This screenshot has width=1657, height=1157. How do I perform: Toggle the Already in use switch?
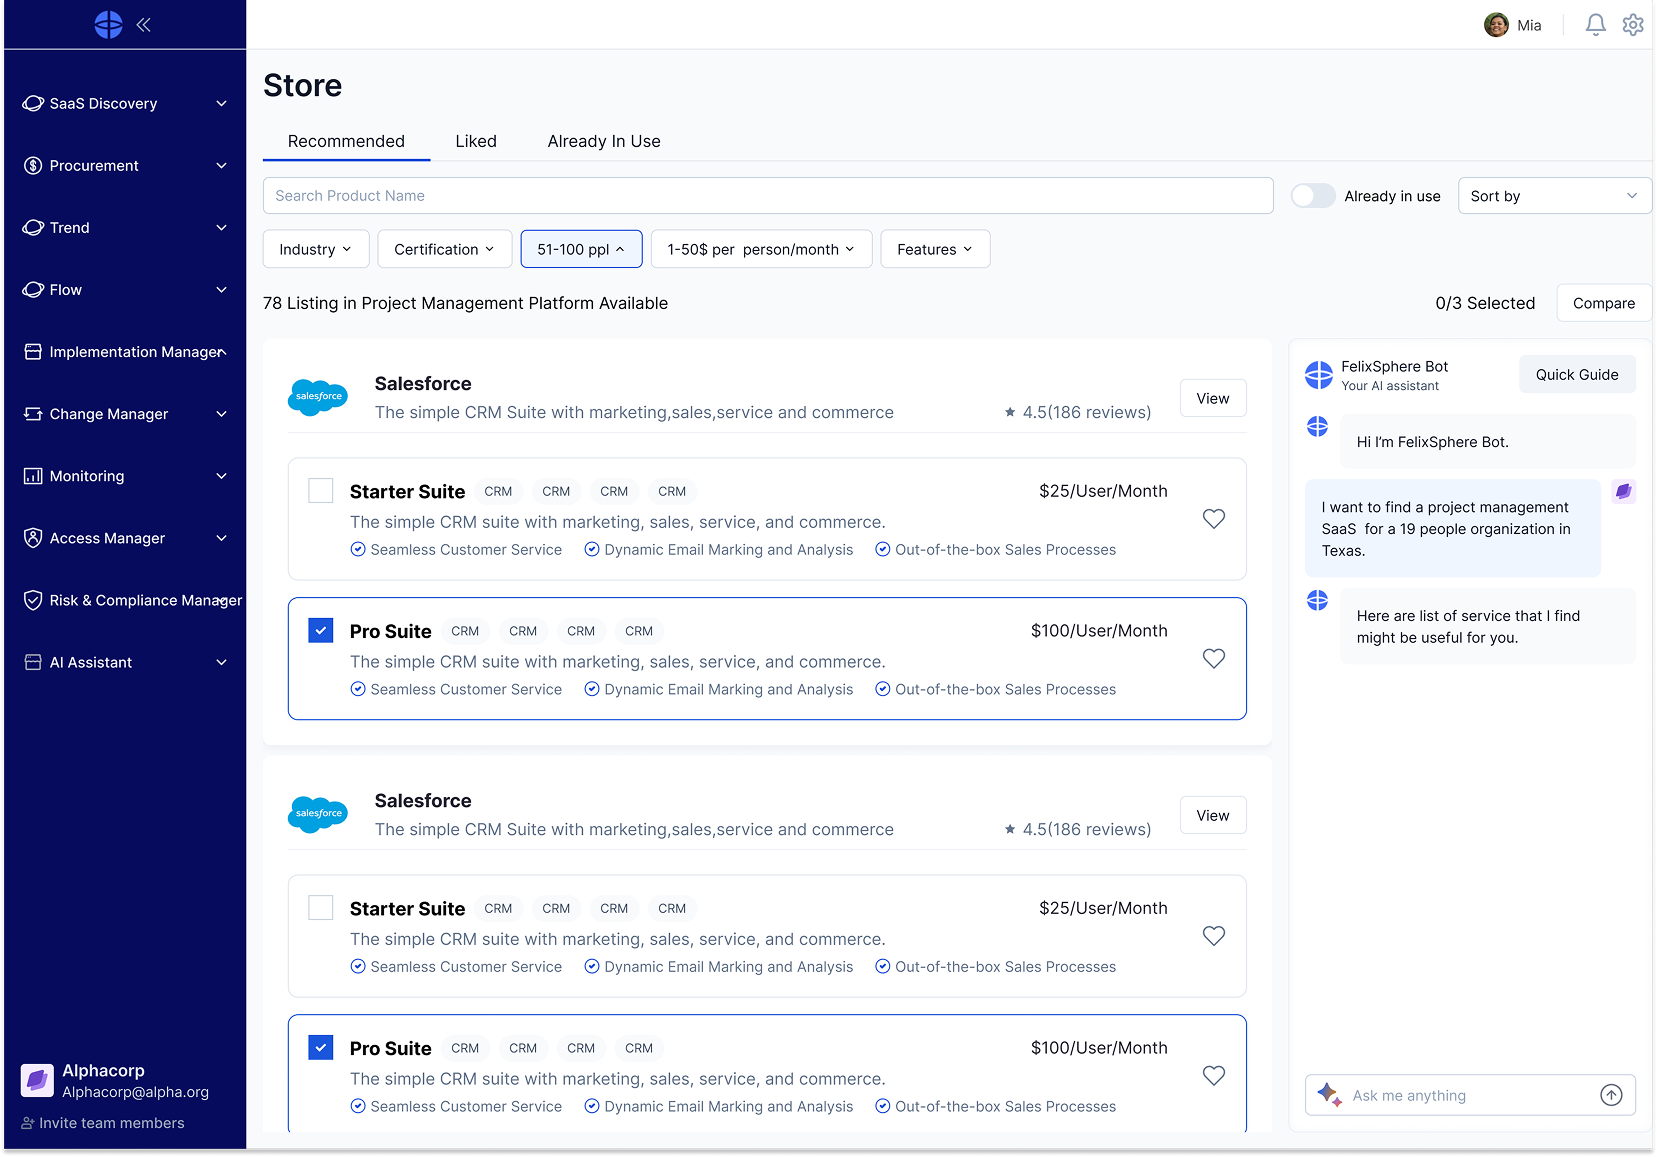(1313, 196)
